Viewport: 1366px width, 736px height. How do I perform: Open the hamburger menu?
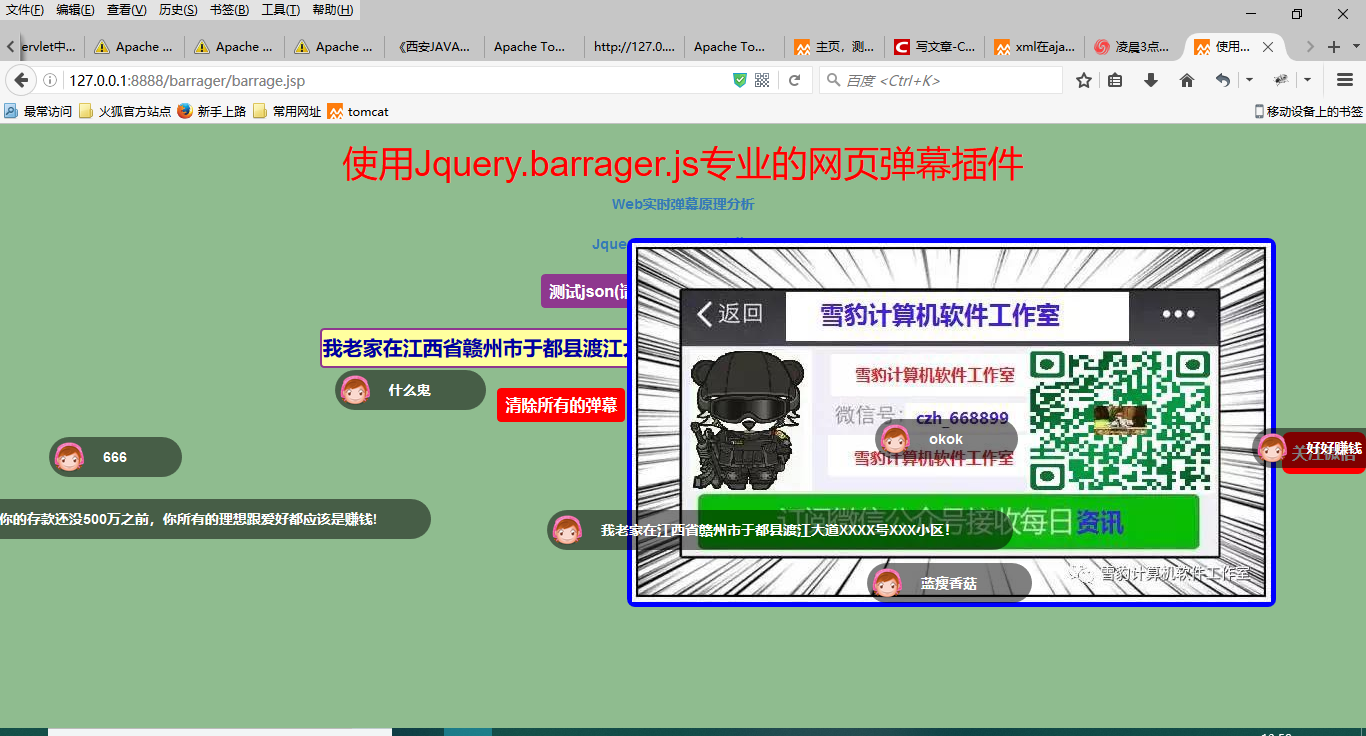coord(1345,80)
